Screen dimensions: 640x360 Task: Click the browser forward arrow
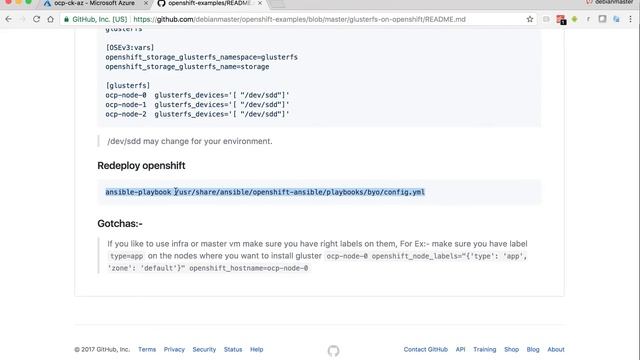[x=22, y=19]
